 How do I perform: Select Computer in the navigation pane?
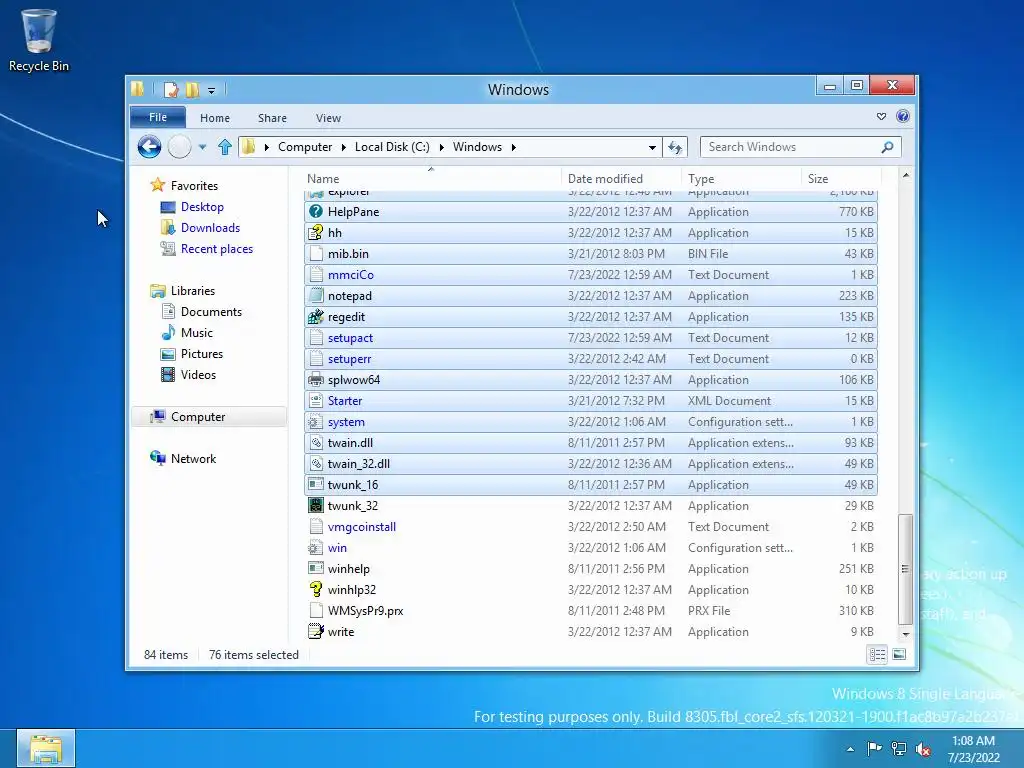coord(198,417)
